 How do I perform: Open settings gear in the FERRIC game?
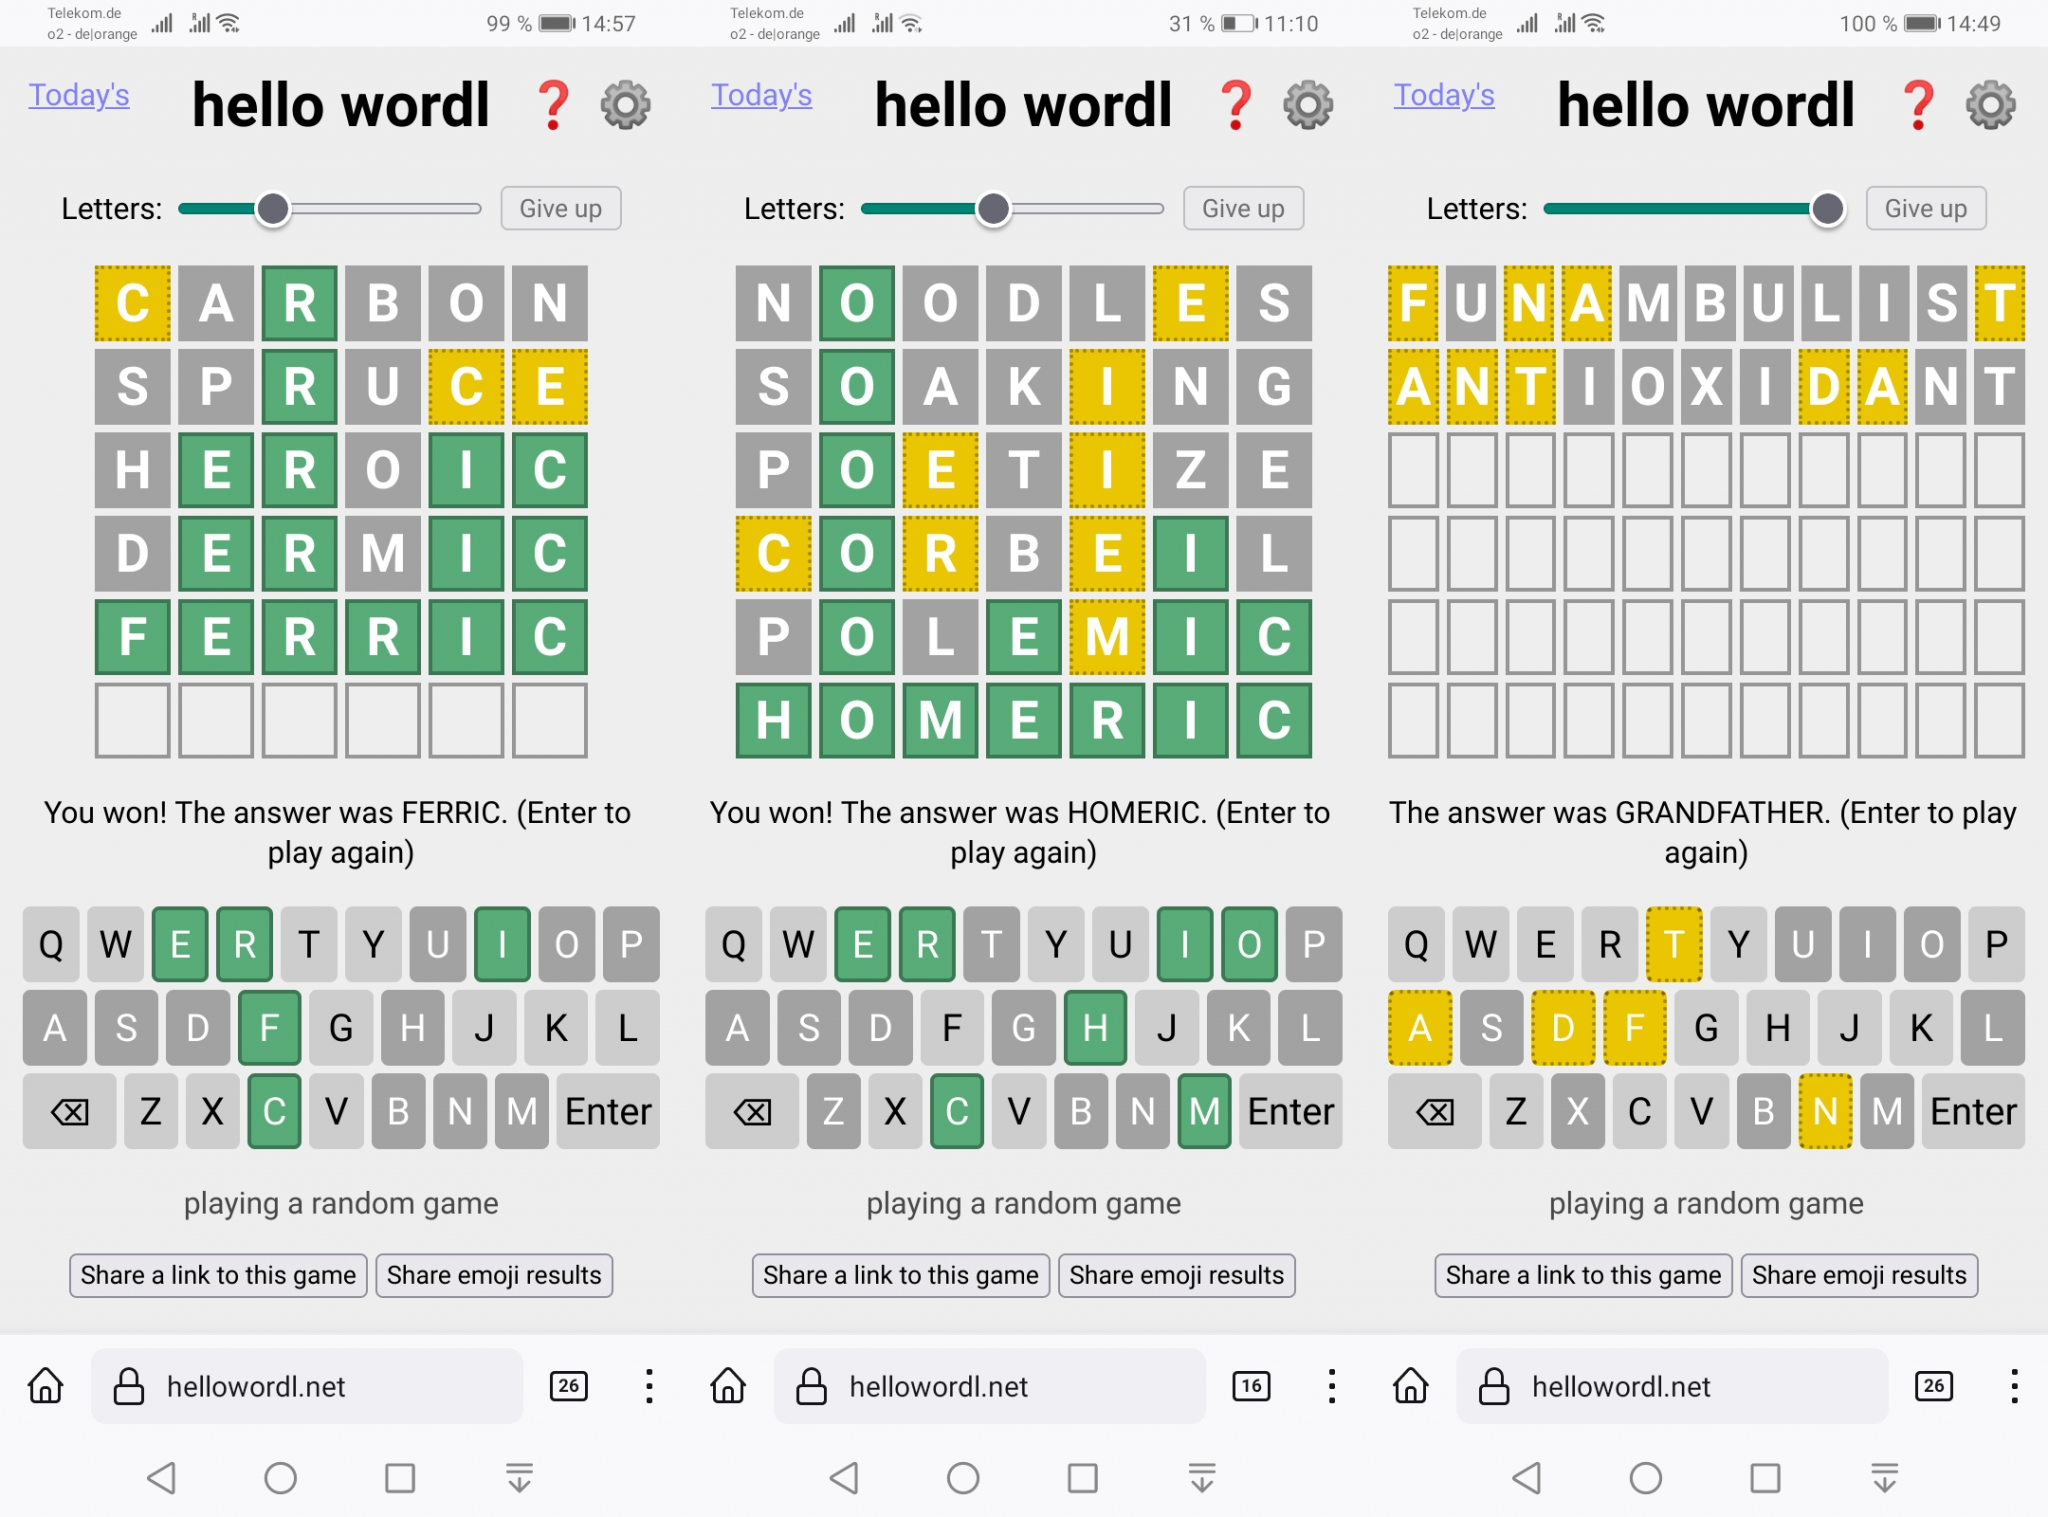click(626, 105)
